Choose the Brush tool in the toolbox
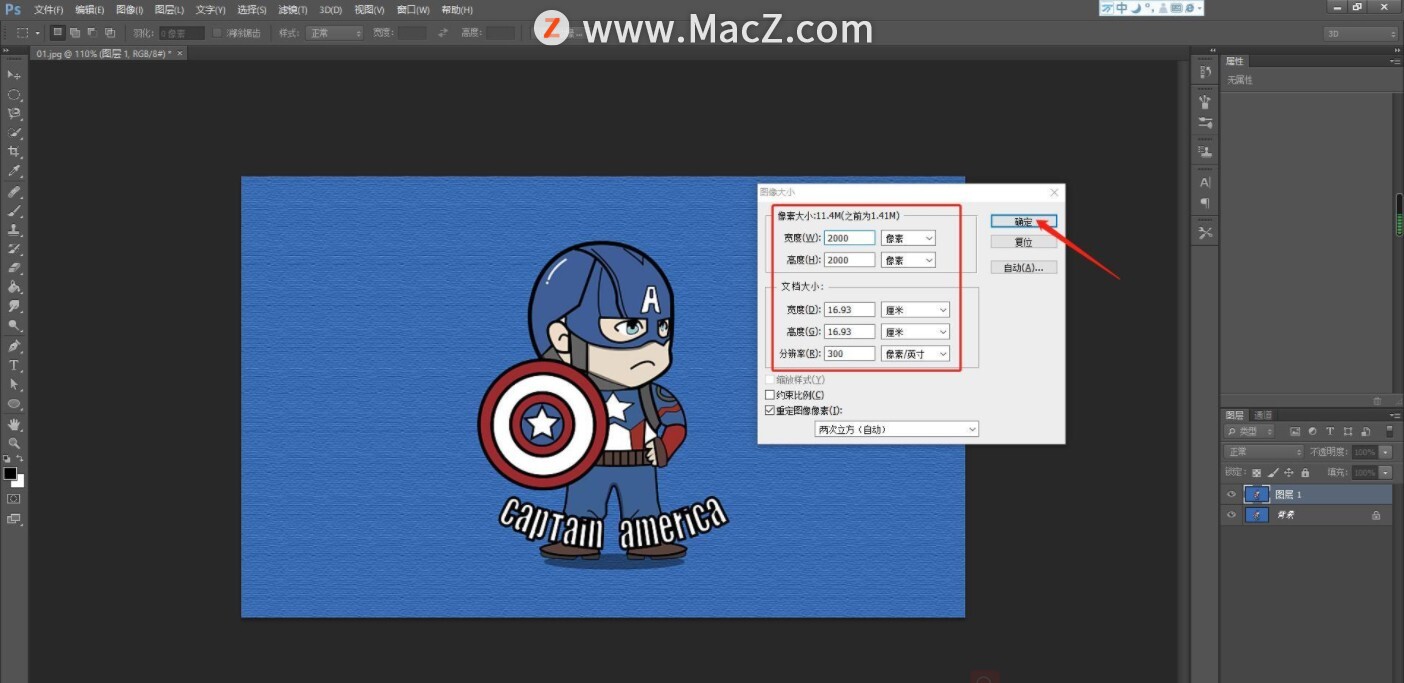The width and height of the screenshot is (1404, 683). click(14, 211)
